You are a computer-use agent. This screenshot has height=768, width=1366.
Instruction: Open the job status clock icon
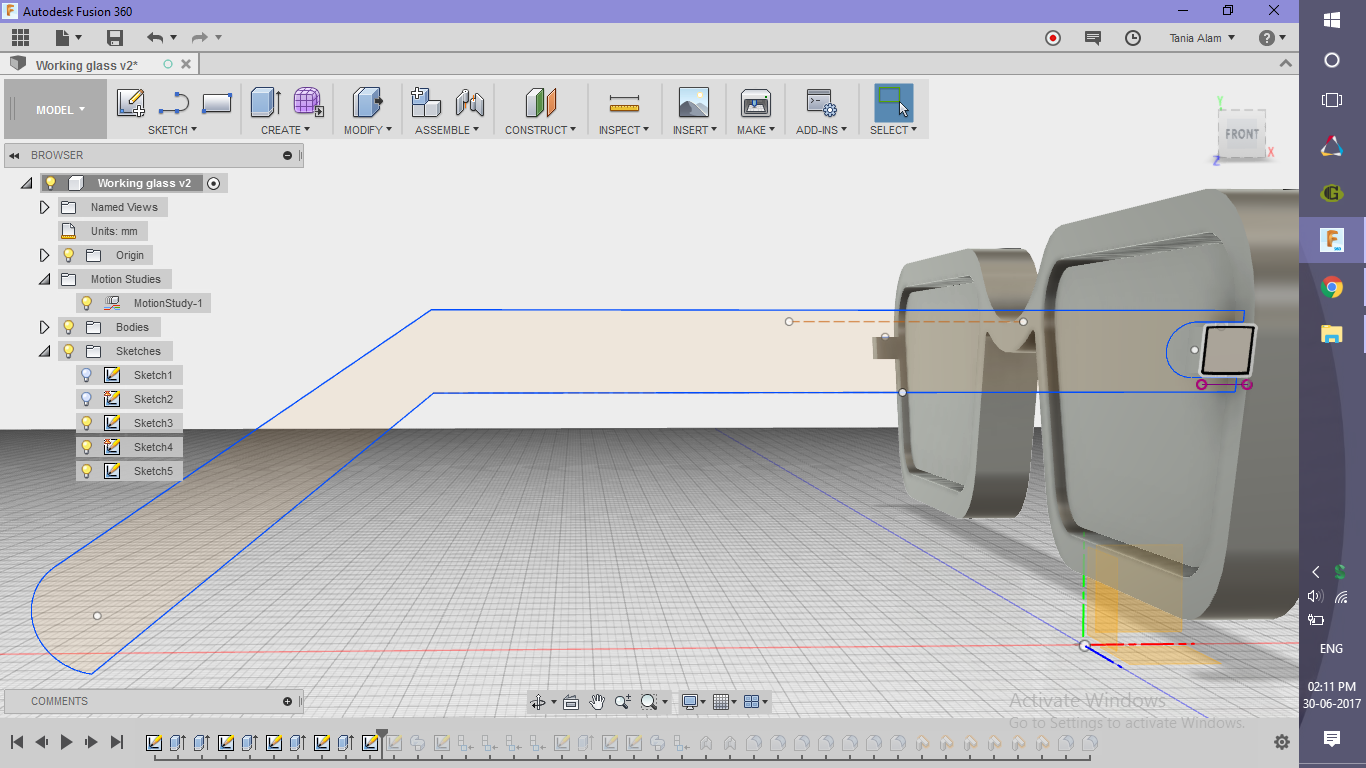point(1133,38)
